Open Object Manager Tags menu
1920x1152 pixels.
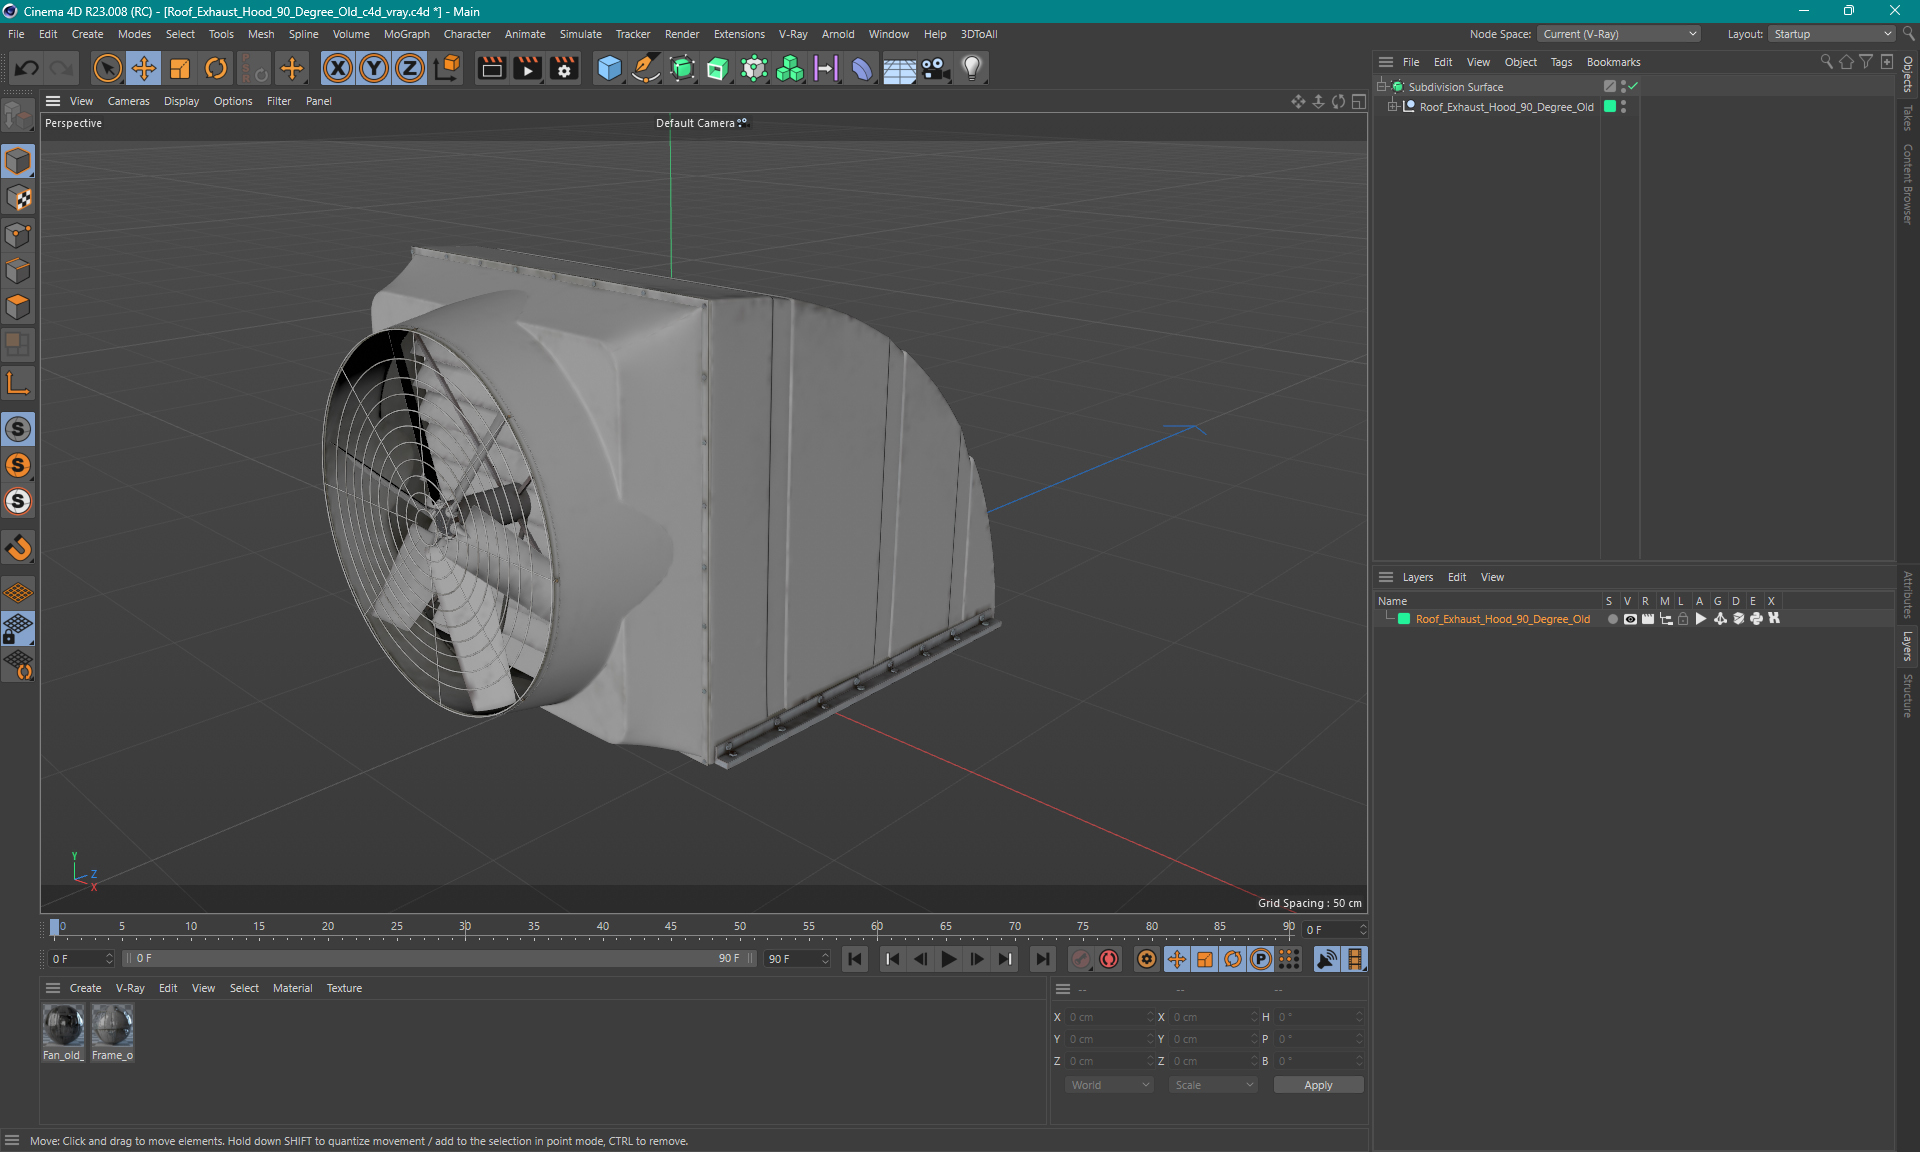pos(1561,62)
